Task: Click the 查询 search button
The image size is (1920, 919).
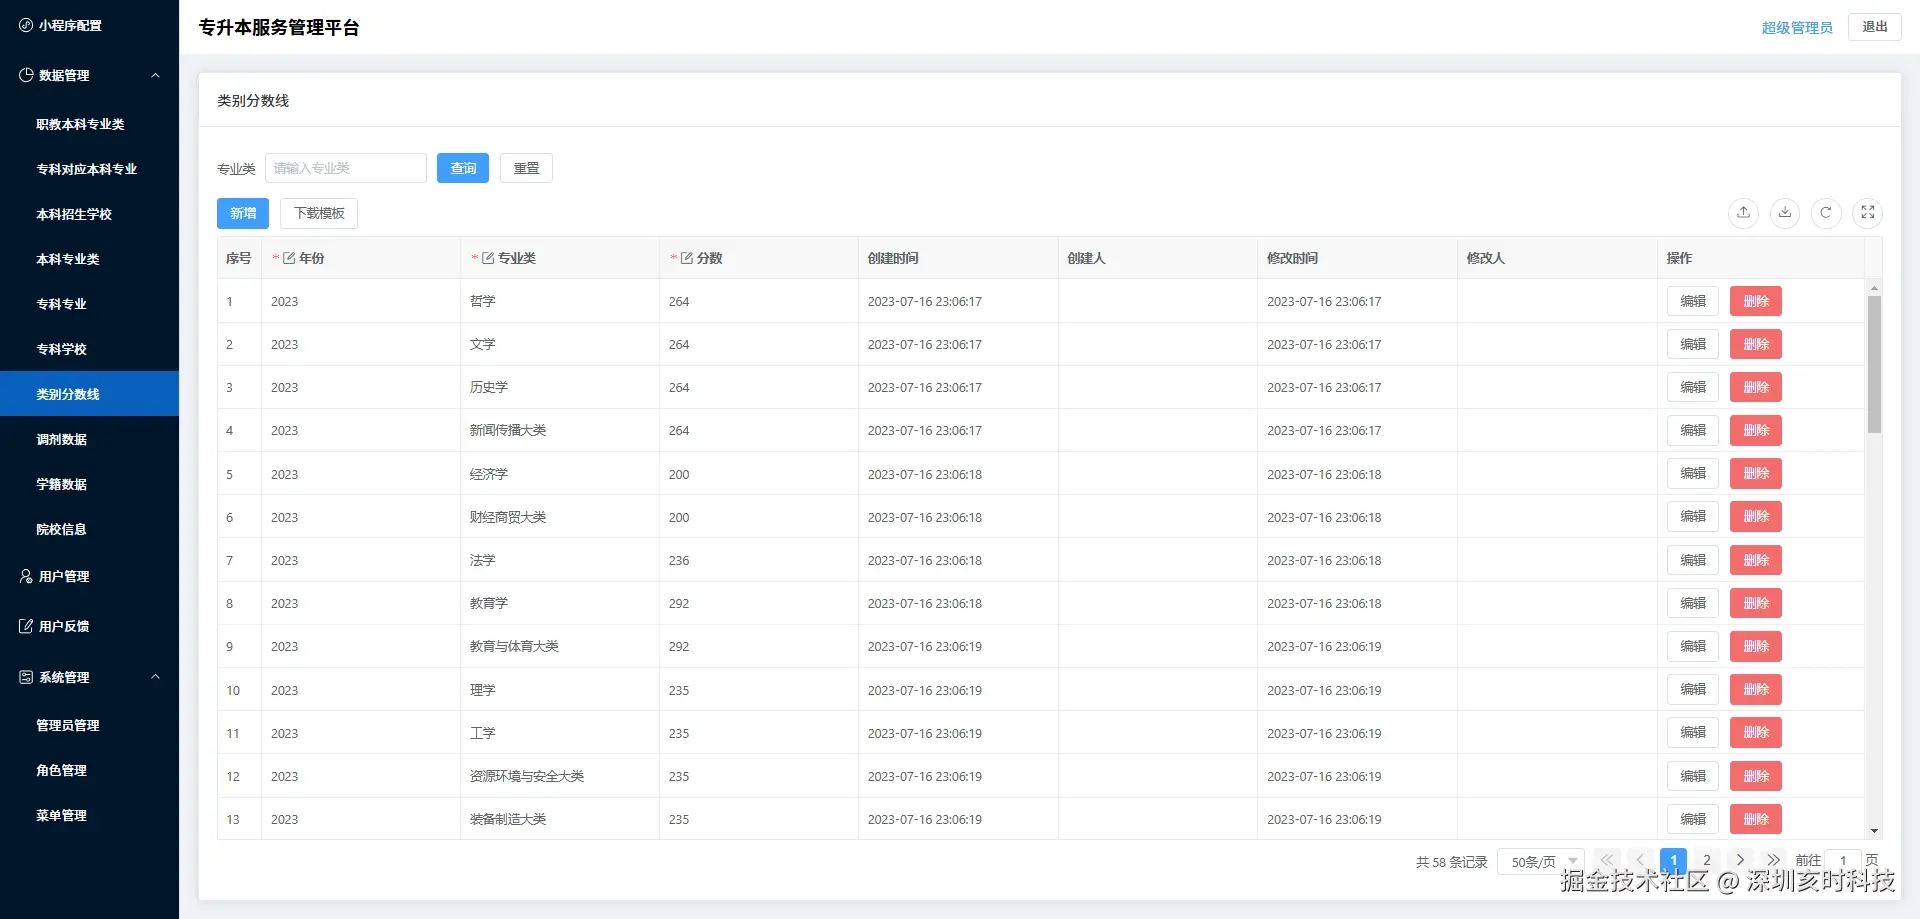Action: pos(463,168)
